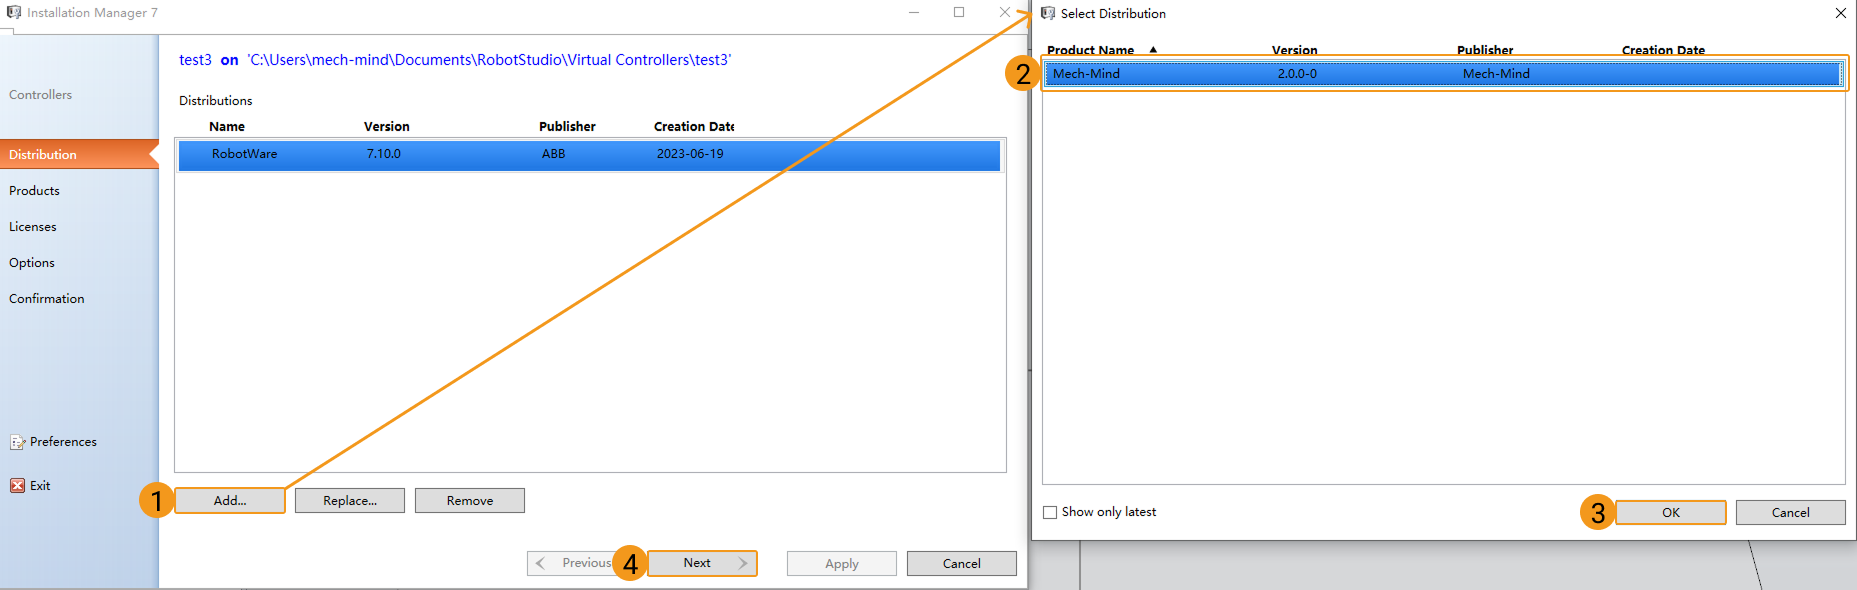Click the Publisher column header in Distributions
Screen dimensions: 1857x590
[567, 127]
